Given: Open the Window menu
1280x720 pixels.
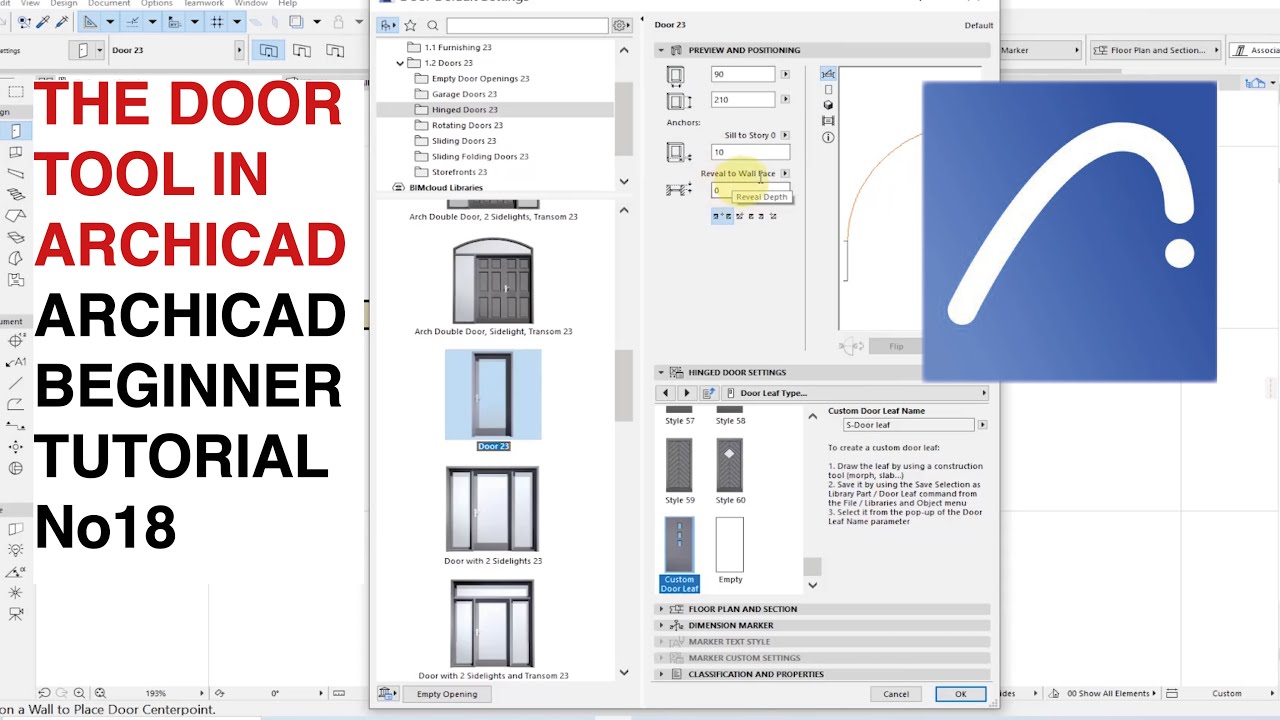Looking at the screenshot, I should 251,4.
